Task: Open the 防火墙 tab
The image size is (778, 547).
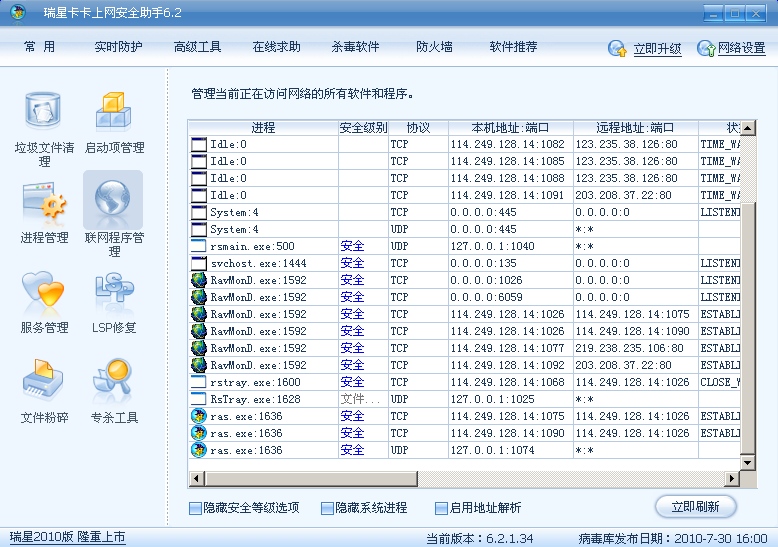Action: point(434,47)
